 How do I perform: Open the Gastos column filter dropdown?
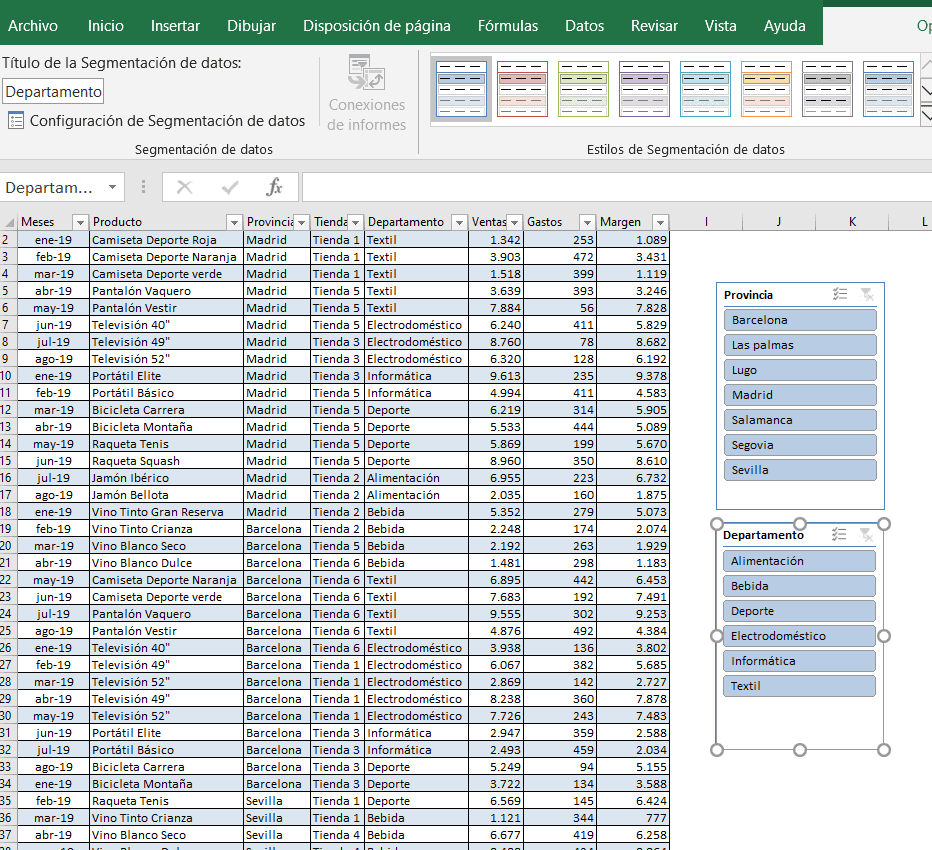click(587, 222)
